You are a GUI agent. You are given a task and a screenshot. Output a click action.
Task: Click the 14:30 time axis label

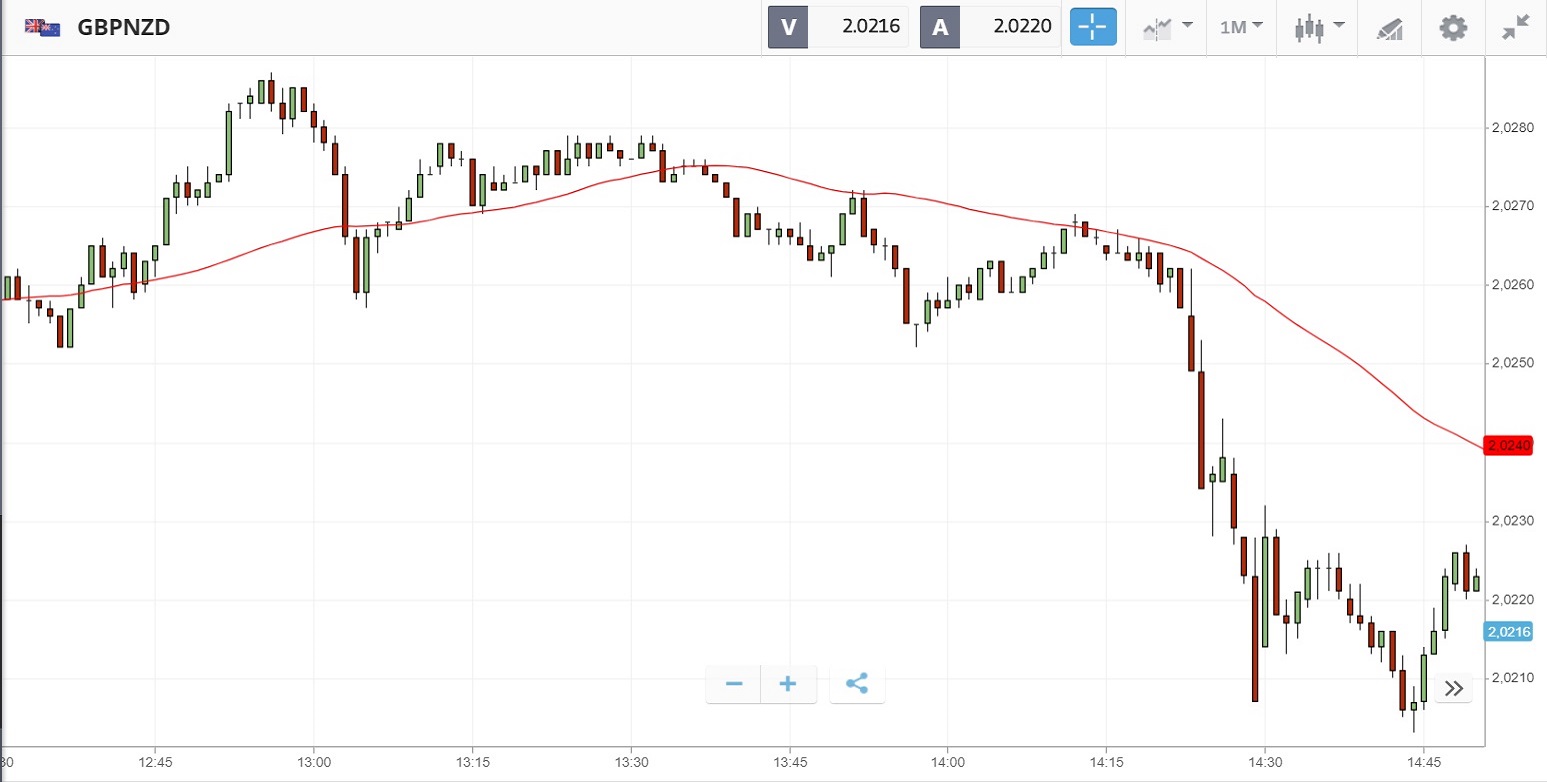coord(1265,762)
